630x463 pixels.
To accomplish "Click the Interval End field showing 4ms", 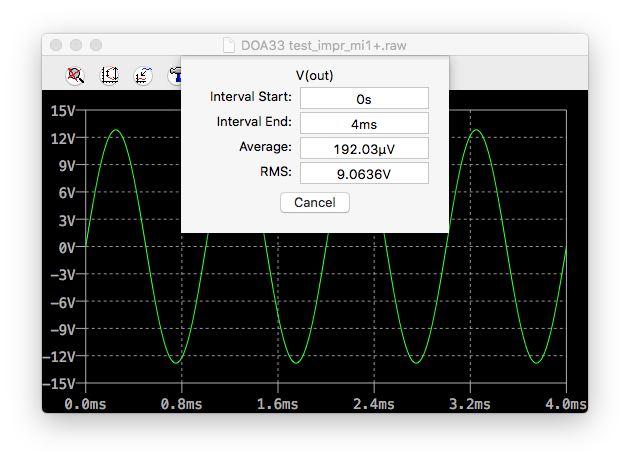I will (x=364, y=123).
